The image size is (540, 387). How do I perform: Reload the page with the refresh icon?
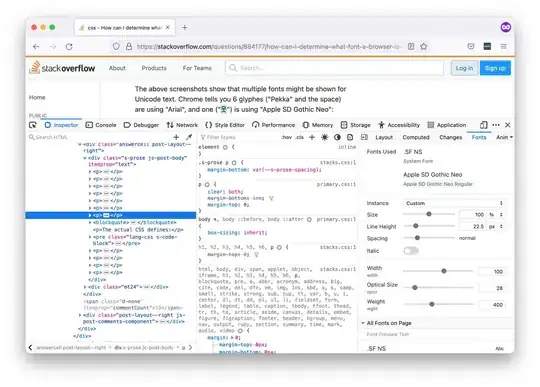click(x=69, y=46)
